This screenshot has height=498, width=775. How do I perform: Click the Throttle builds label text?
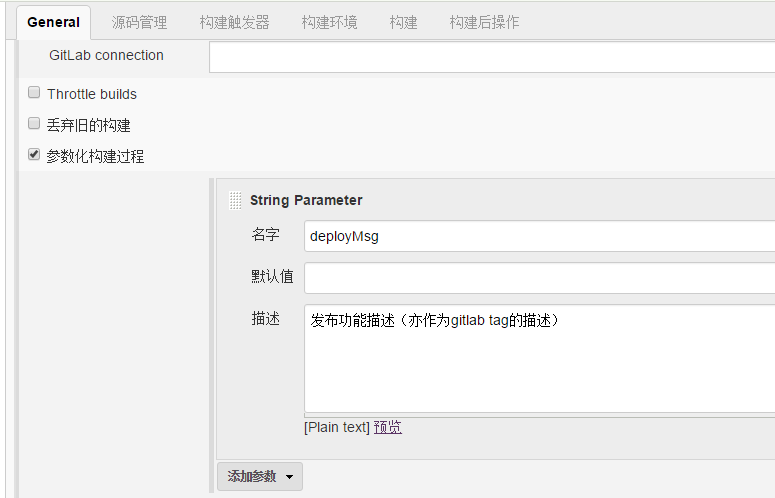click(92, 94)
